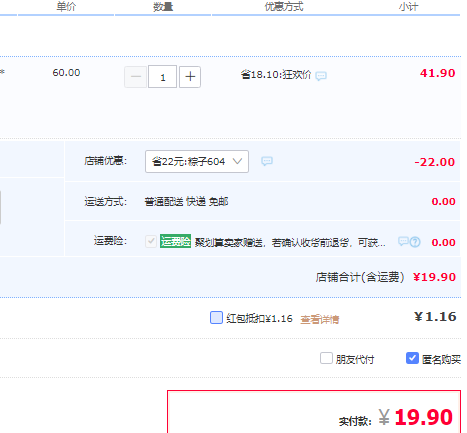Click the quantity input field showing 1
The height and width of the screenshot is (433, 467).
coord(162,77)
